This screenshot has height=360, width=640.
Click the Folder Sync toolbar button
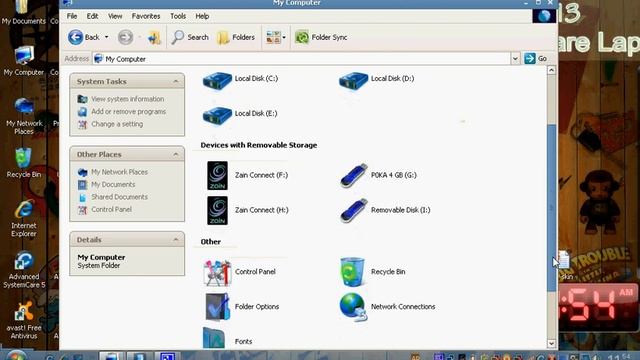click(x=321, y=37)
